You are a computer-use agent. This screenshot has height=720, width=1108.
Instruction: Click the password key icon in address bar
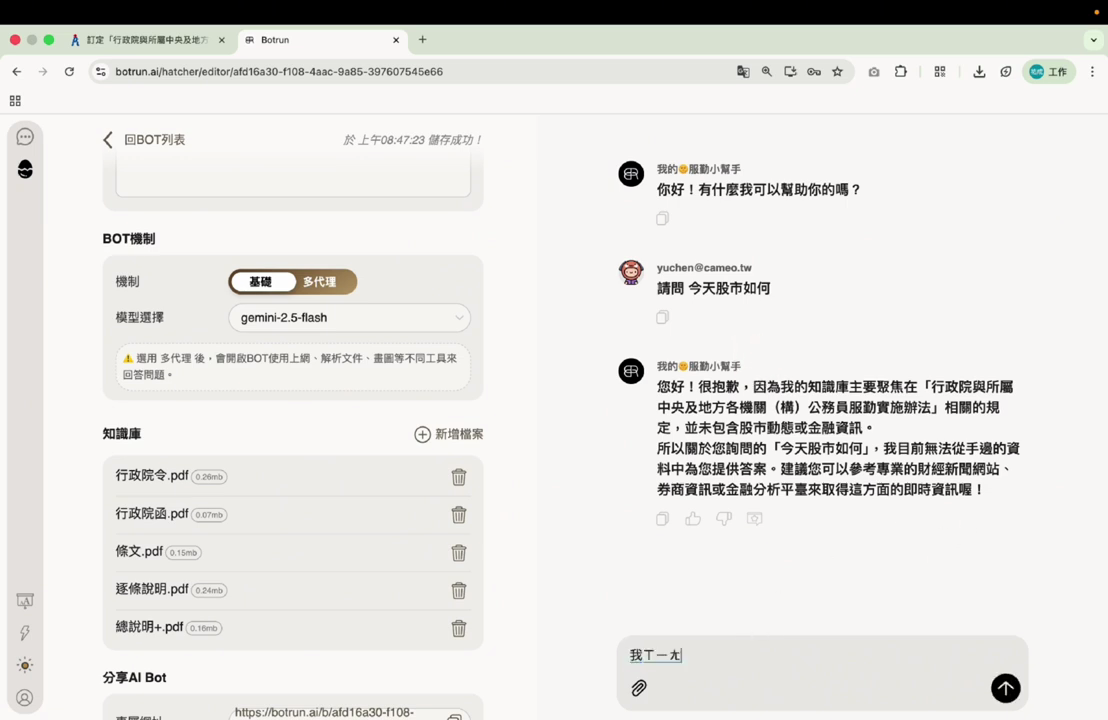click(x=814, y=71)
